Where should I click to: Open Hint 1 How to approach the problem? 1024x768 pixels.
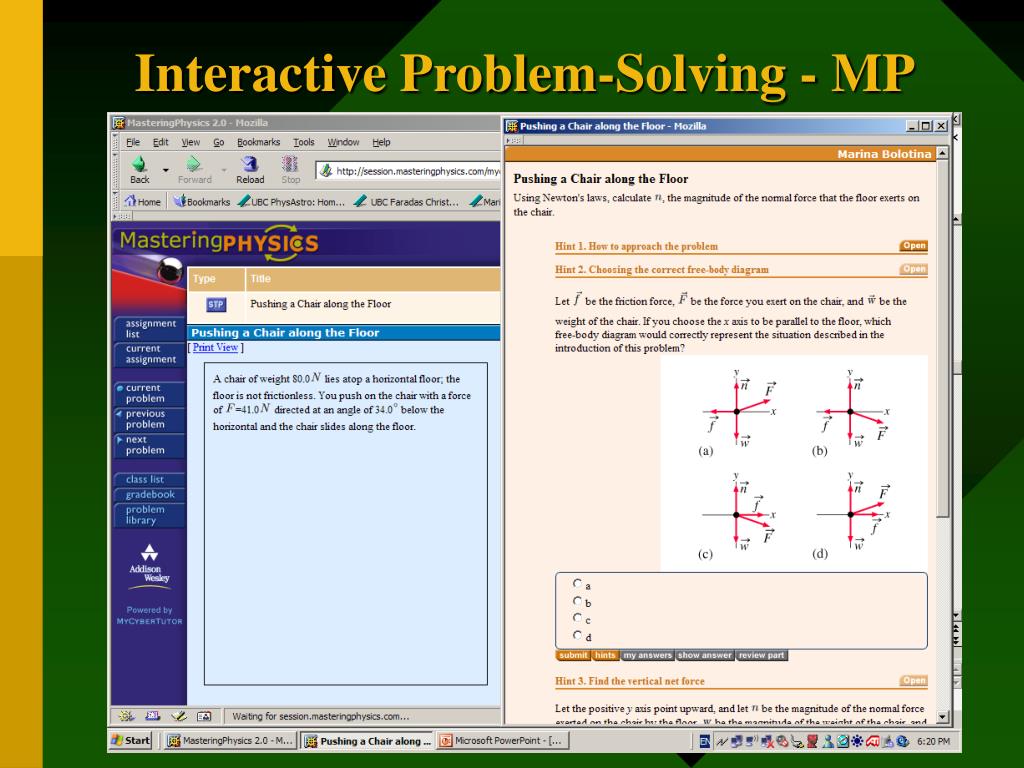tap(914, 246)
